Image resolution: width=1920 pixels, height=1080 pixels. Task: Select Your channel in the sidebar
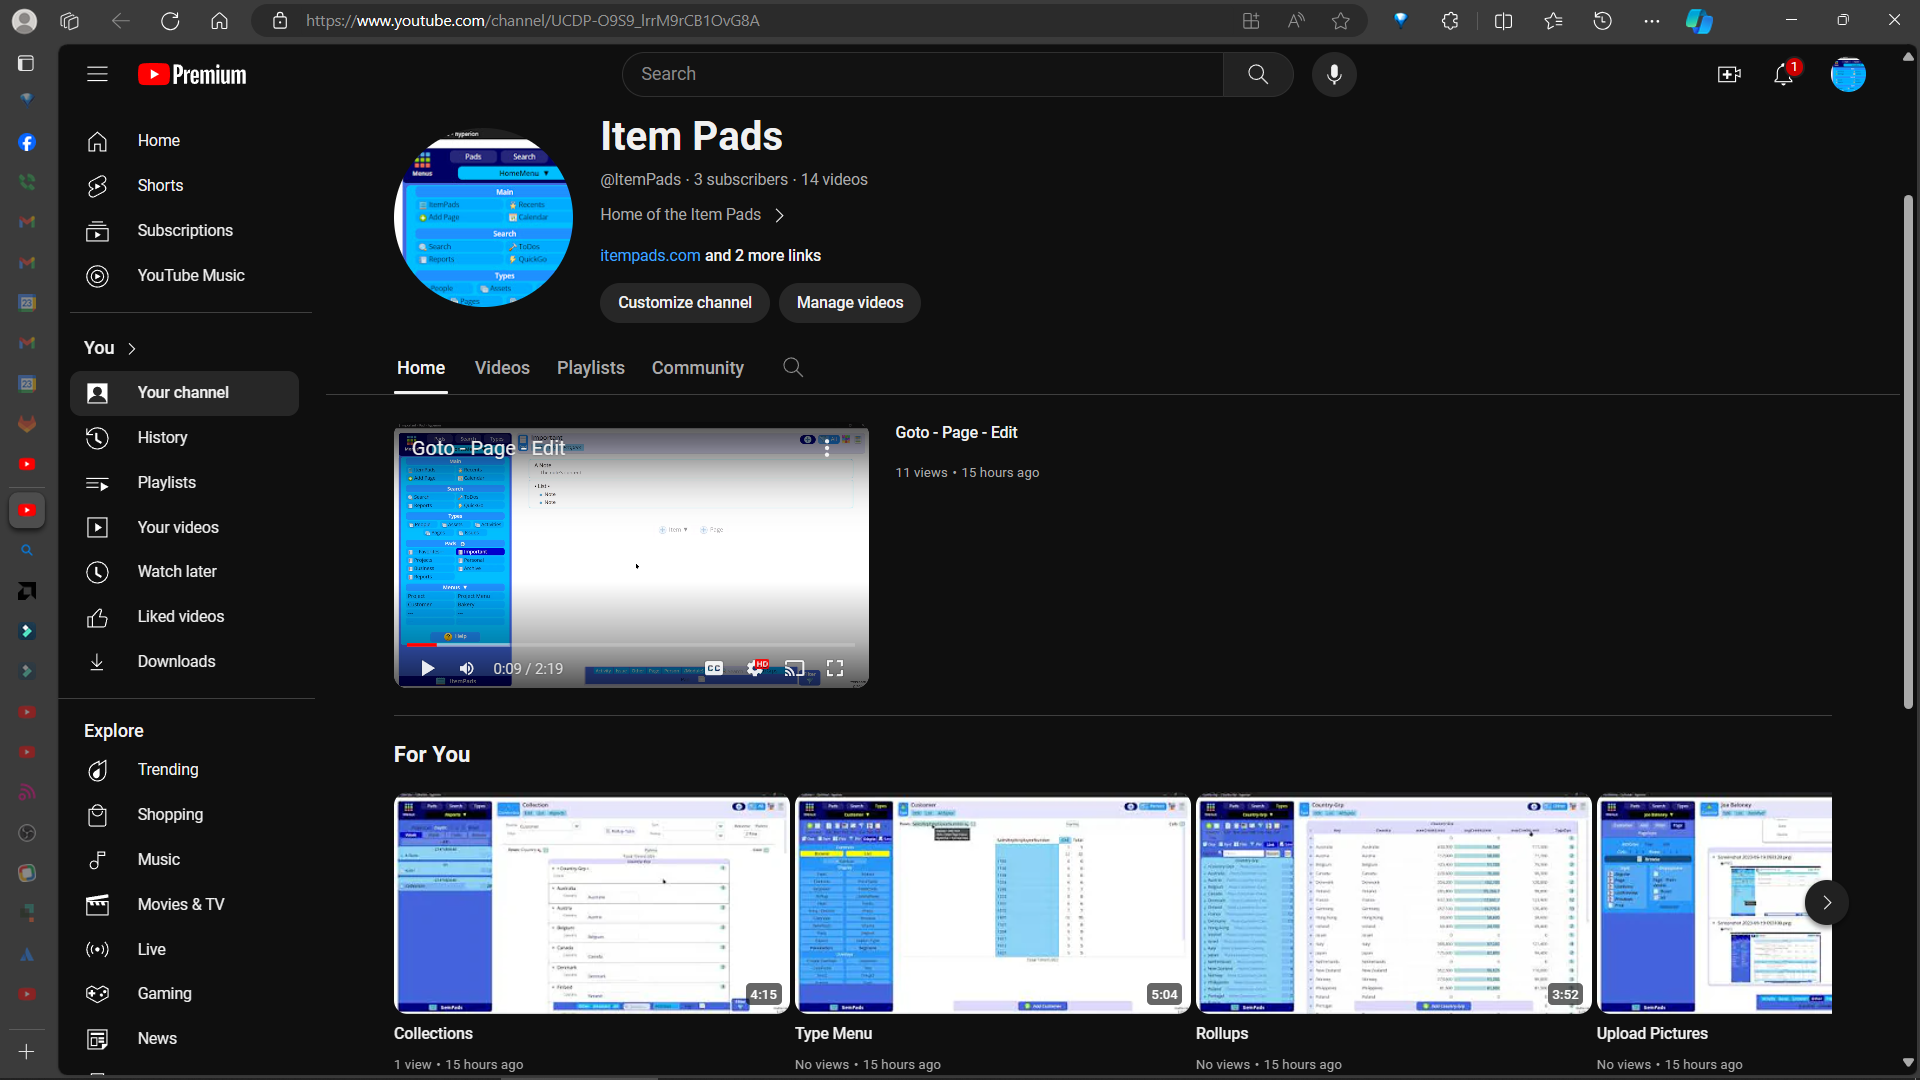(184, 393)
